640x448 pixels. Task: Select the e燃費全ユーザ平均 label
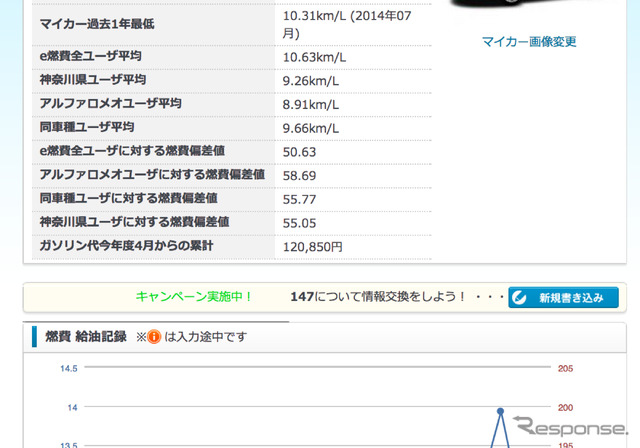tap(90, 56)
